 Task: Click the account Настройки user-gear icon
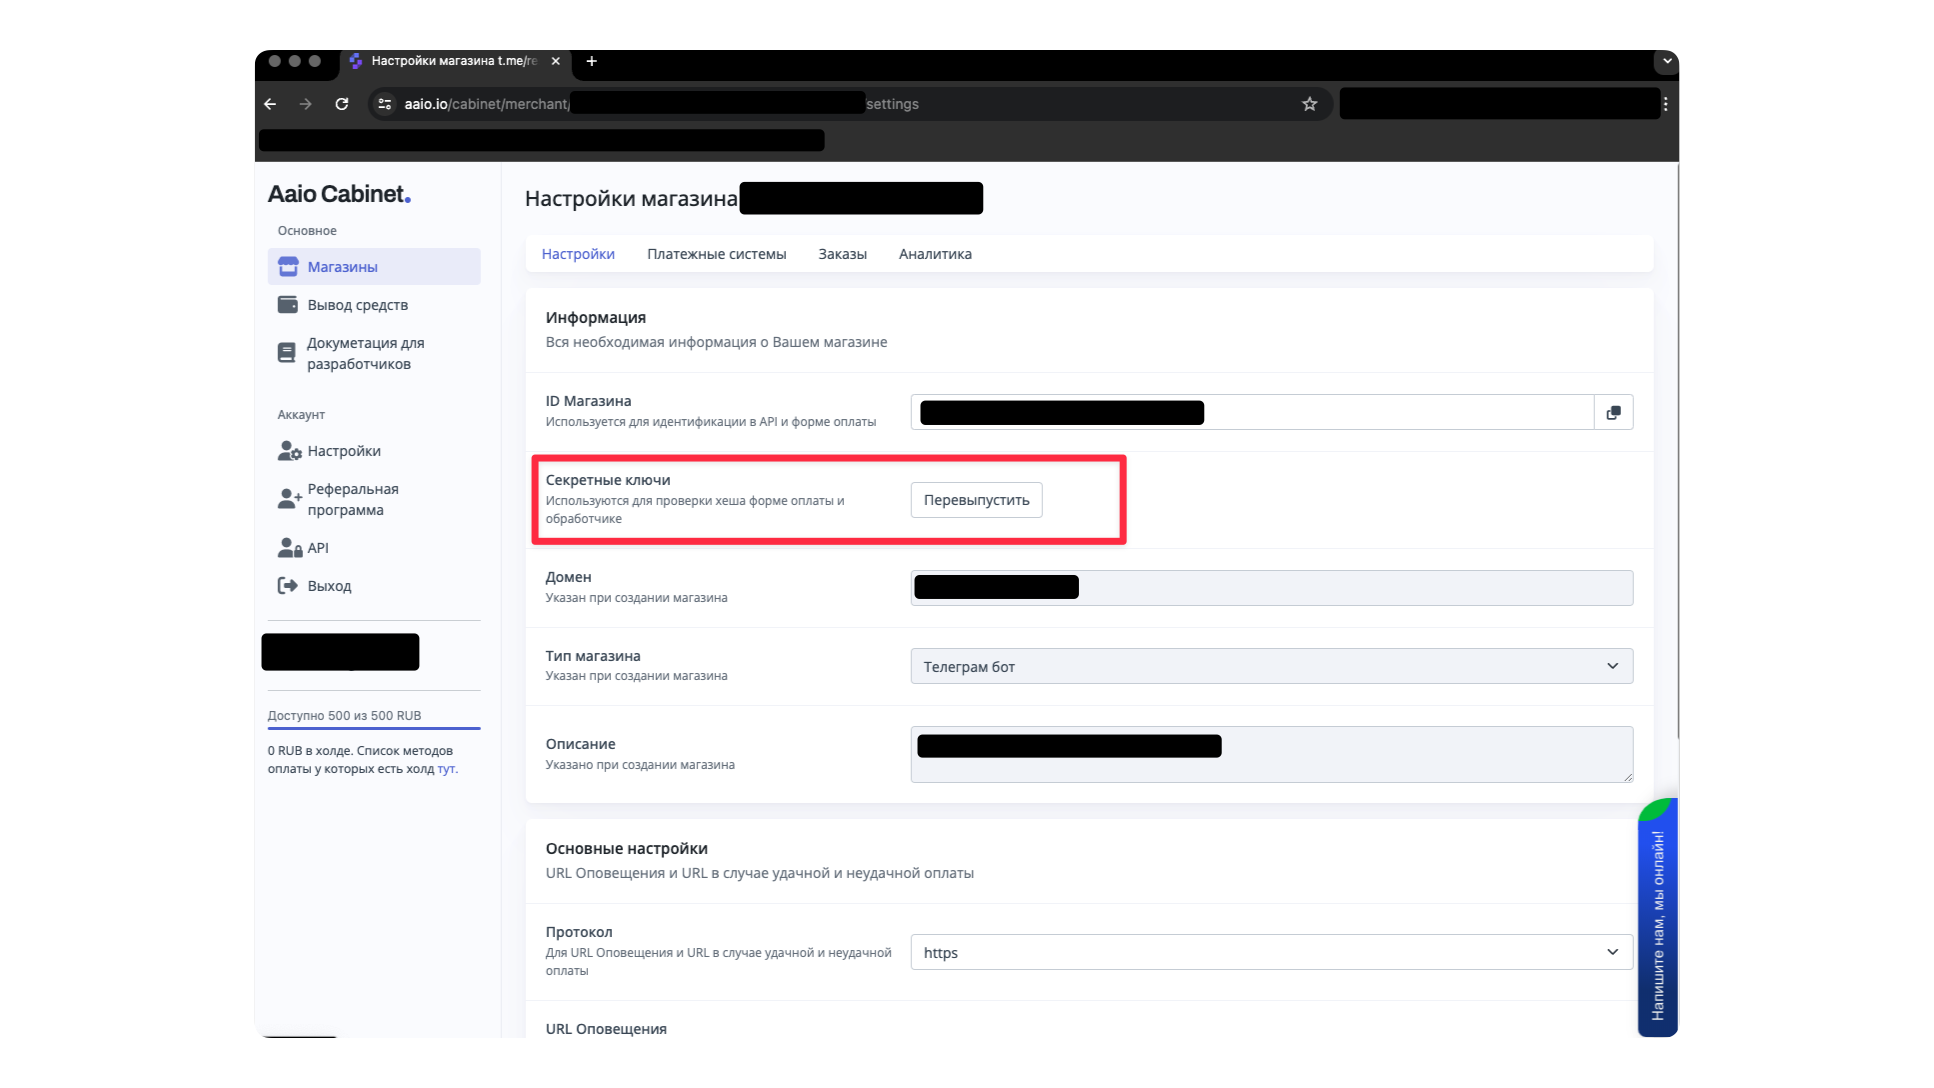coord(289,451)
